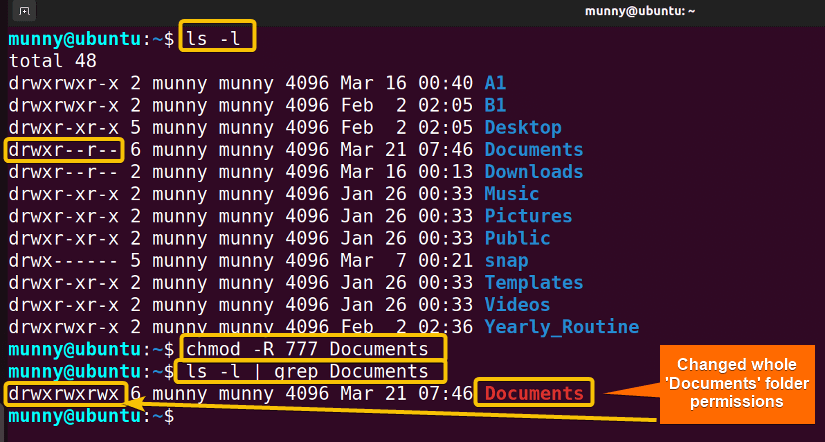Select the blue Documents directory name
Image resolution: width=825 pixels, height=442 pixels.
pyautogui.click(x=534, y=149)
